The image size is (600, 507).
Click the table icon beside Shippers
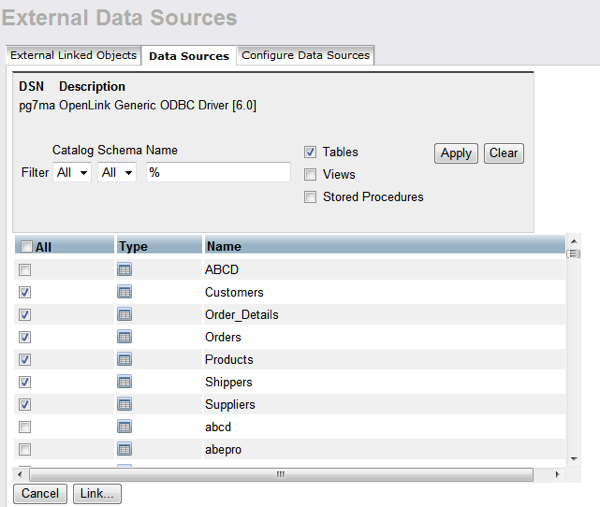[125, 382]
